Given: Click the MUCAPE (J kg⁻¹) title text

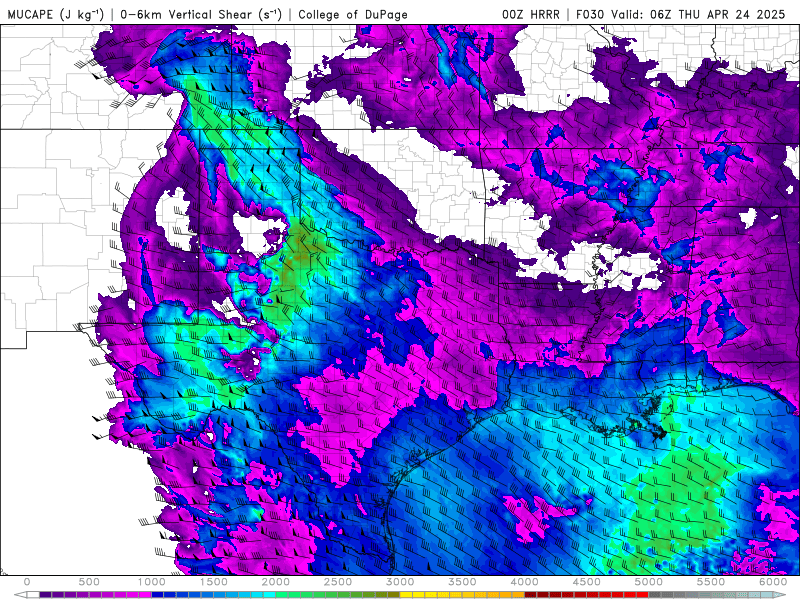Looking at the screenshot, I should click(56, 14).
